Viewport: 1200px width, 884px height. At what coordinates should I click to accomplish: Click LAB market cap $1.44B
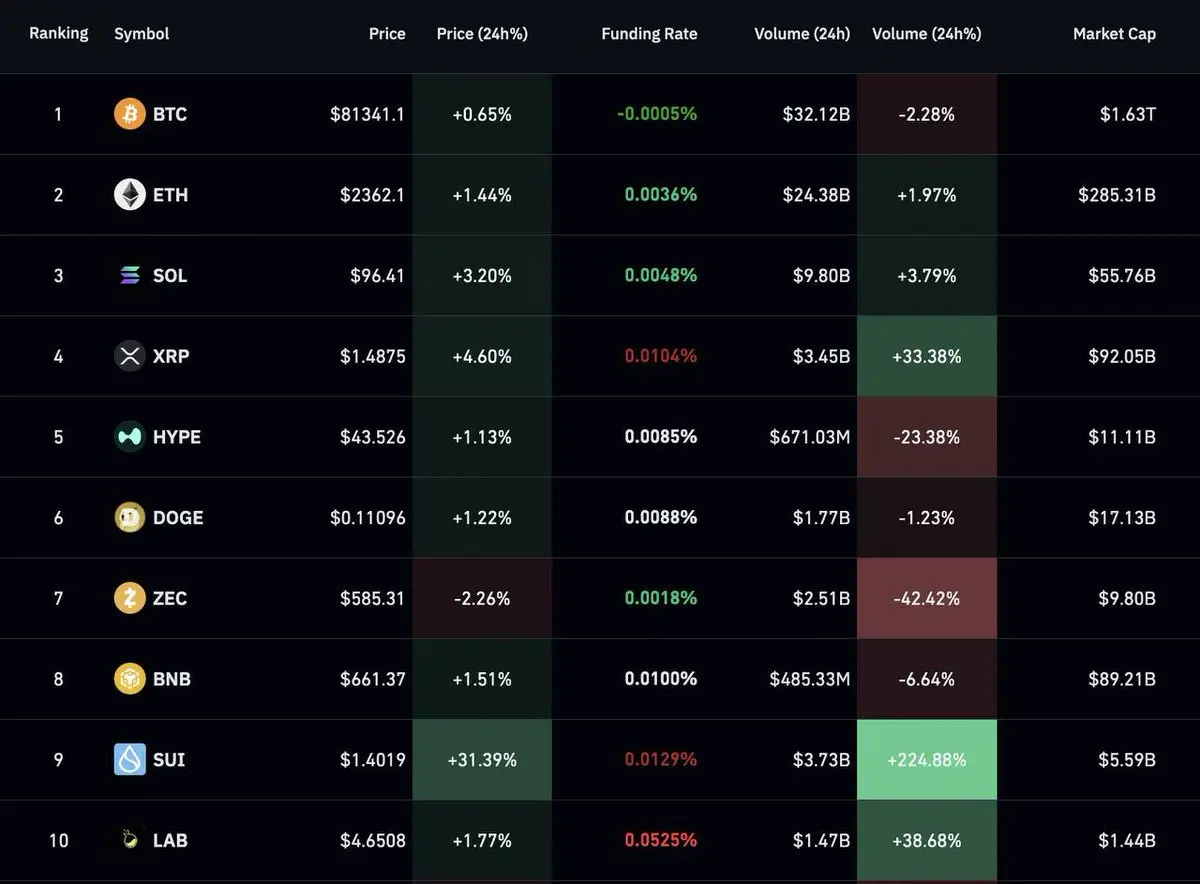(1127, 840)
